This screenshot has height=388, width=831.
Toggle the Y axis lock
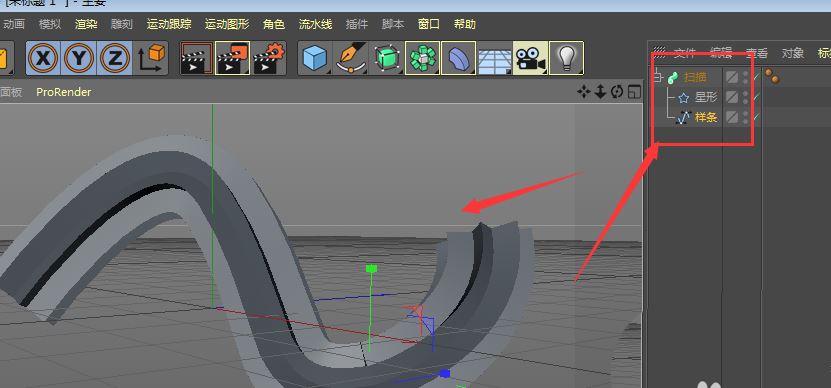[x=79, y=58]
